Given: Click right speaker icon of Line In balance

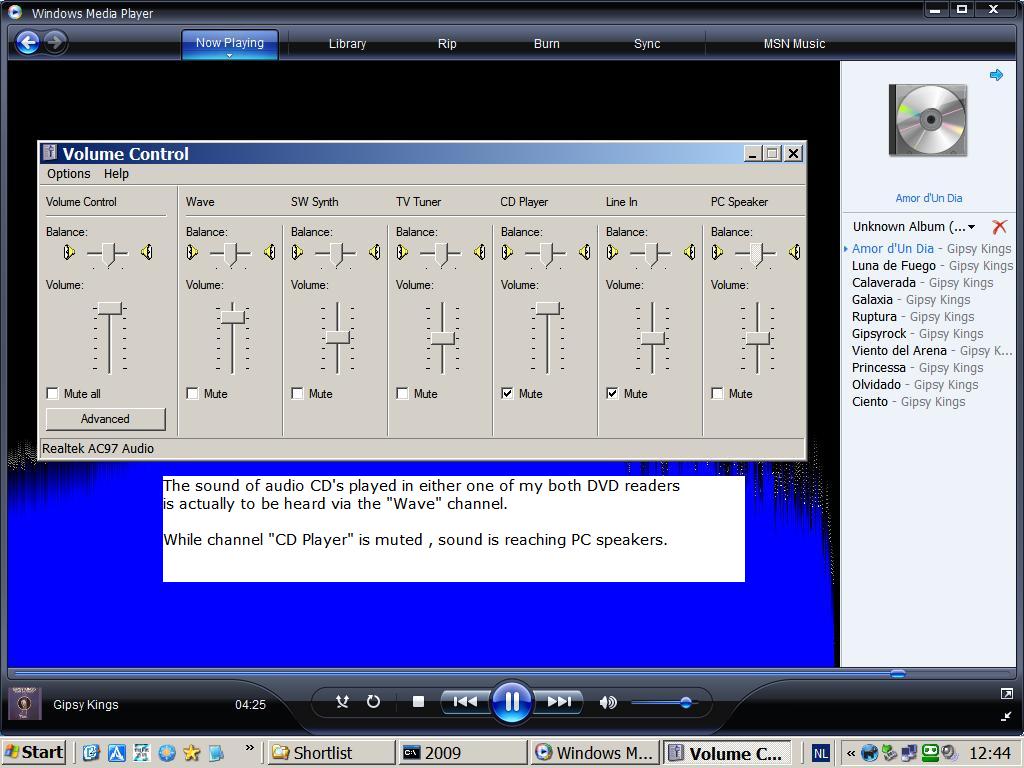Looking at the screenshot, I should tap(690, 252).
